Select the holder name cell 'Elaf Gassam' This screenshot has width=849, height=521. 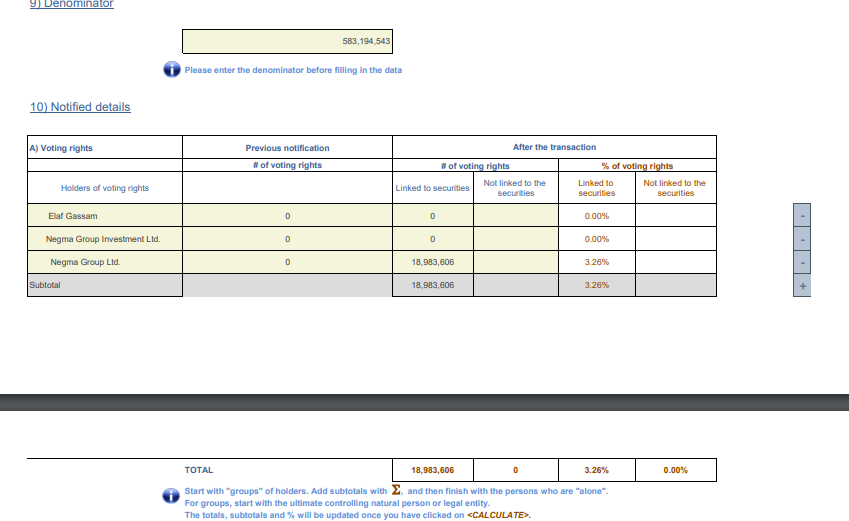click(x=105, y=216)
